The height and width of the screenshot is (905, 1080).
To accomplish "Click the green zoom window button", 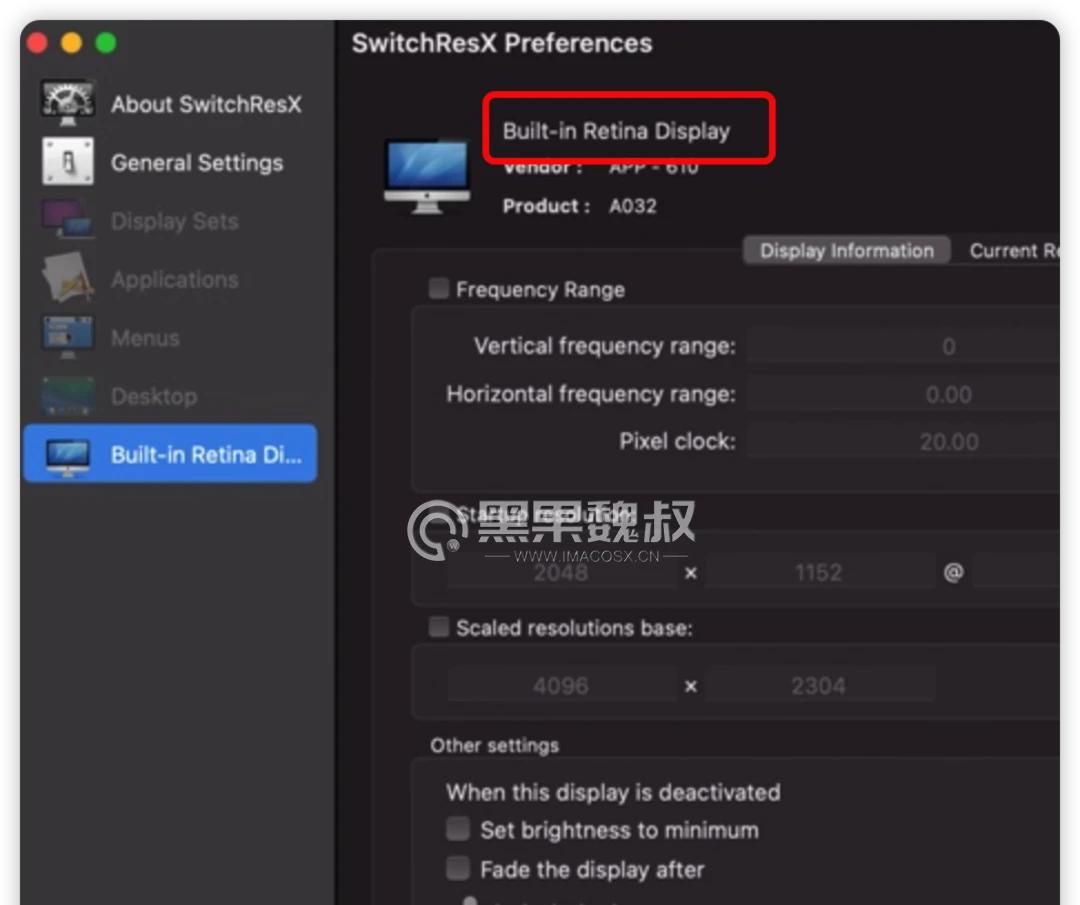I will 105,43.
